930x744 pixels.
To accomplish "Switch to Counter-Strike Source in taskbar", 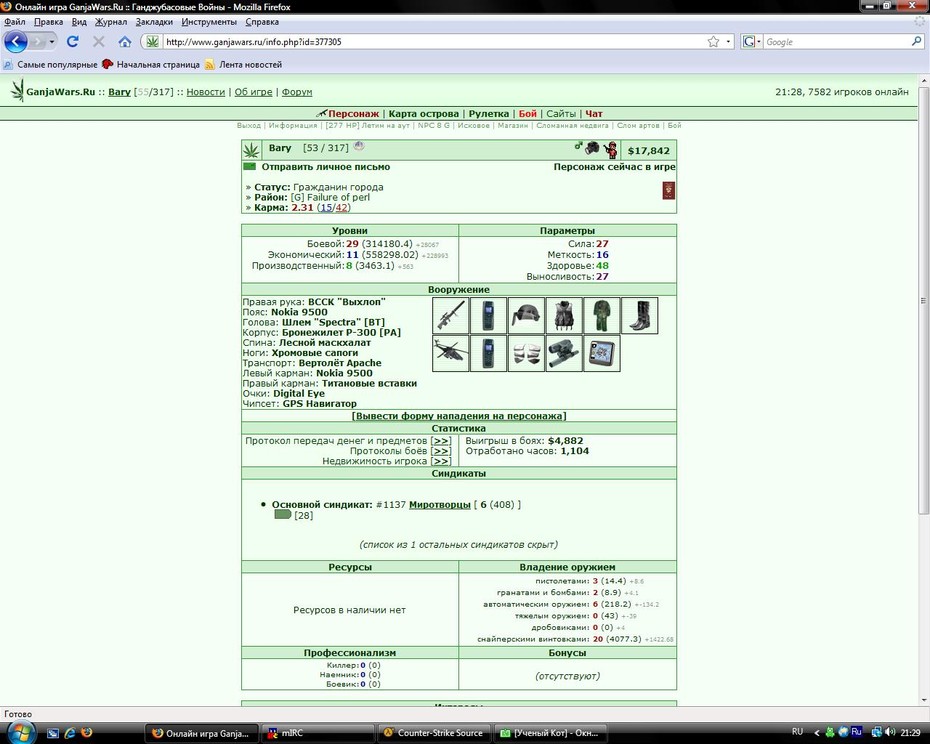I will tap(434, 733).
